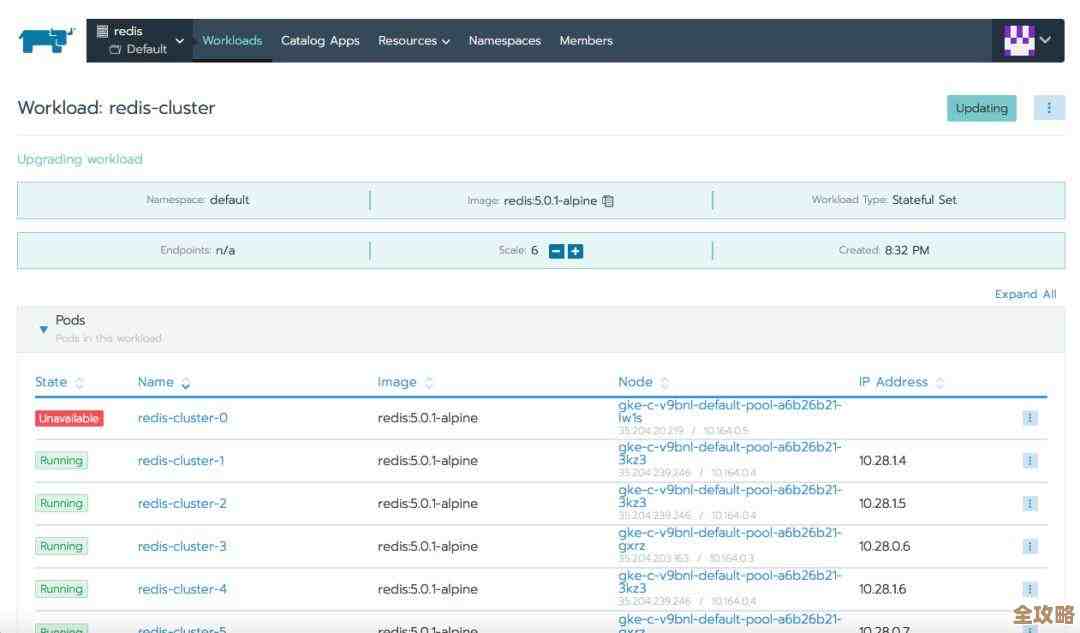Image resolution: width=1080 pixels, height=633 pixels.
Task: Switch to the Namespaces tab
Action: (504, 41)
